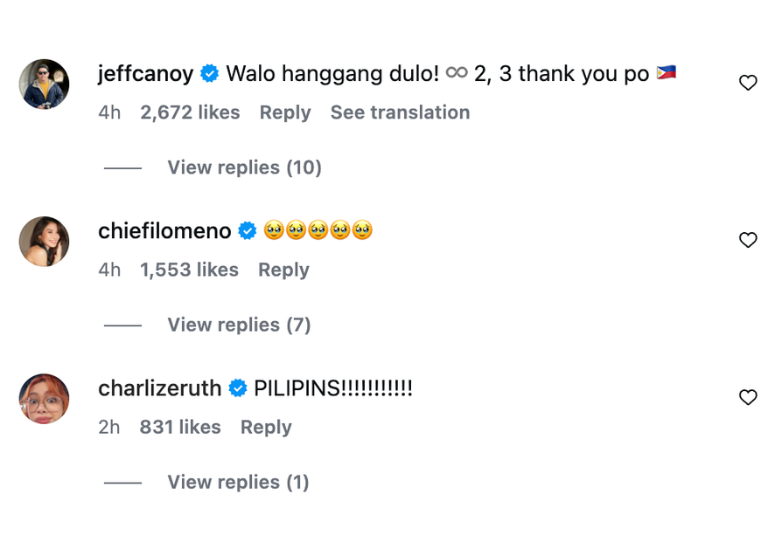Like jeffcanoy's comment with the heart
The height and width of the screenshot is (550, 775).
coord(747,83)
